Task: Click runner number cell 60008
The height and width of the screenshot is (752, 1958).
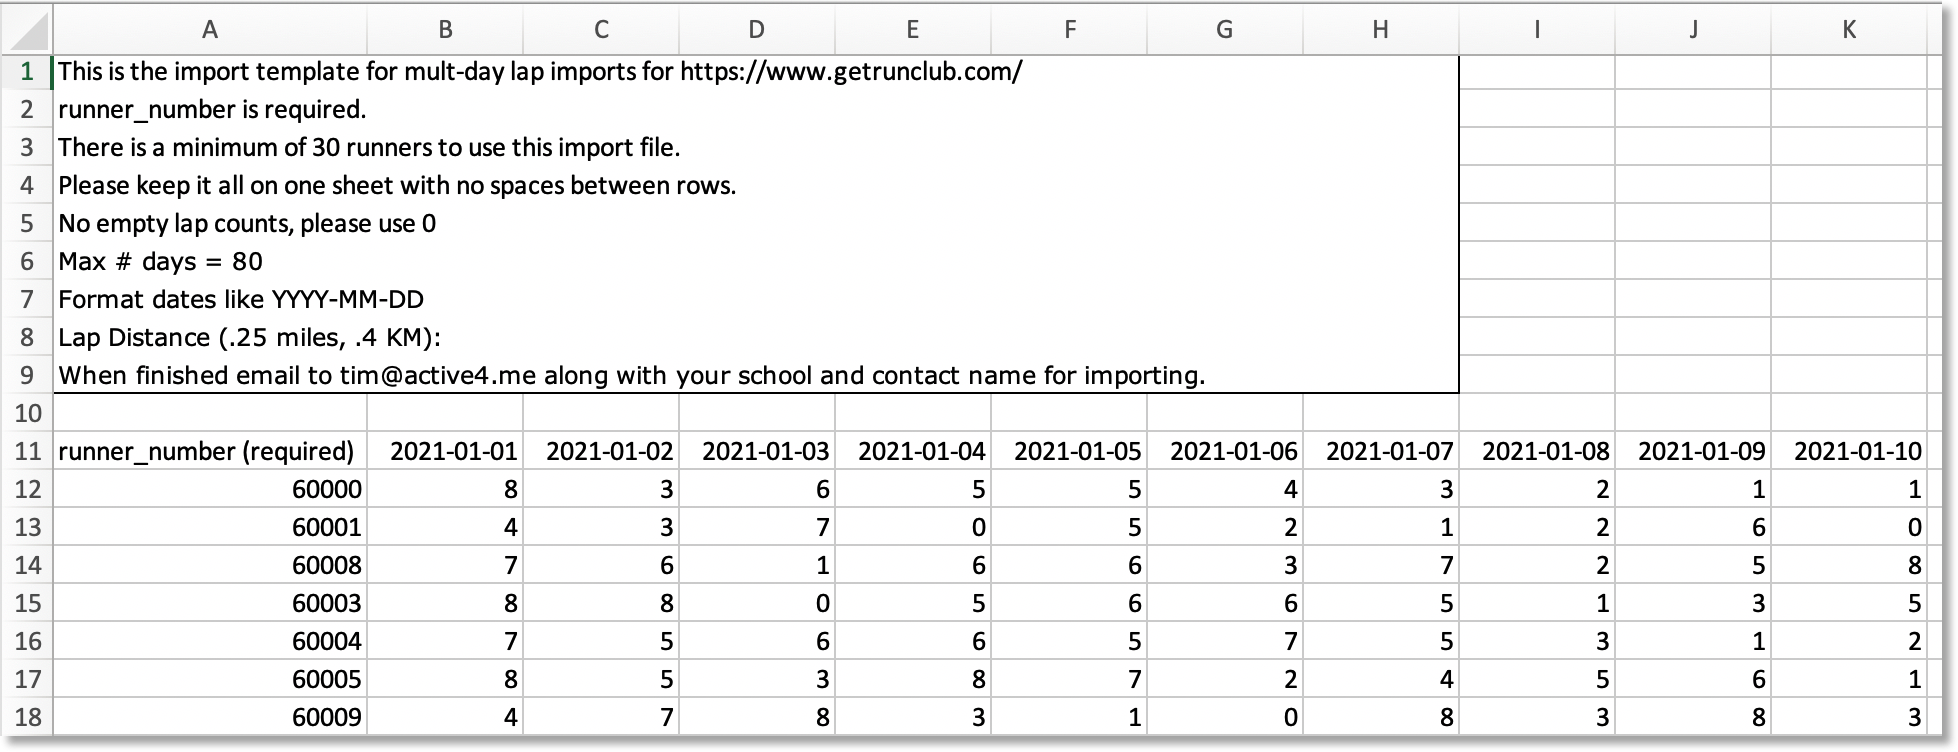Action: 209,566
